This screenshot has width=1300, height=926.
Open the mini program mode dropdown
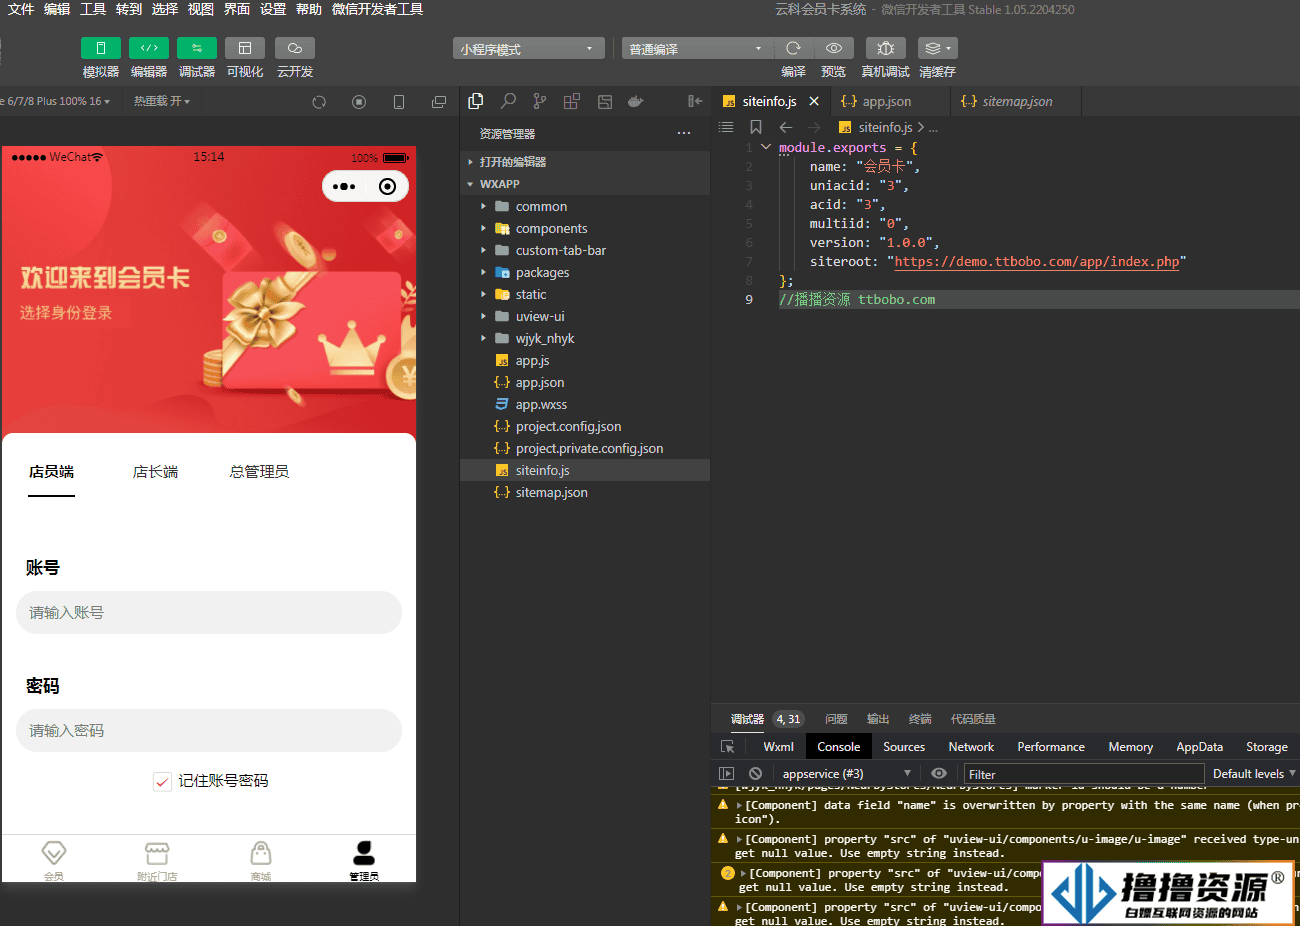pyautogui.click(x=528, y=49)
